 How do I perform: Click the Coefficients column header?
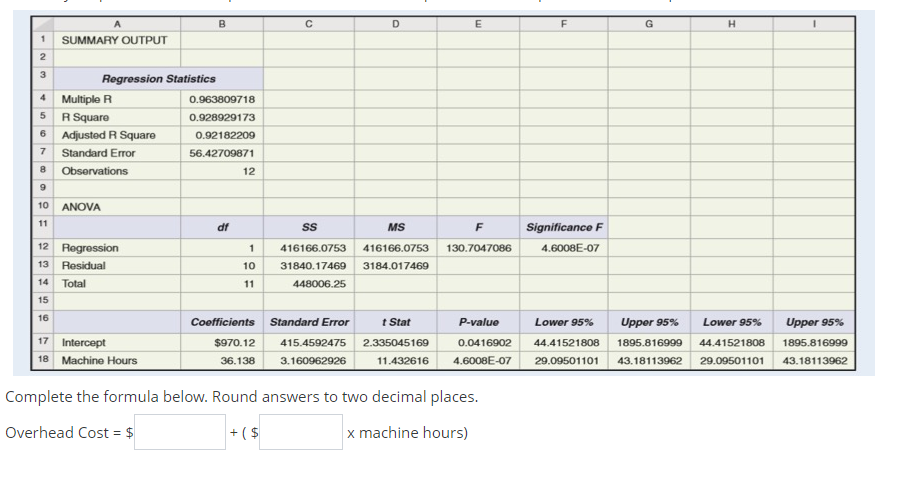click(x=222, y=322)
